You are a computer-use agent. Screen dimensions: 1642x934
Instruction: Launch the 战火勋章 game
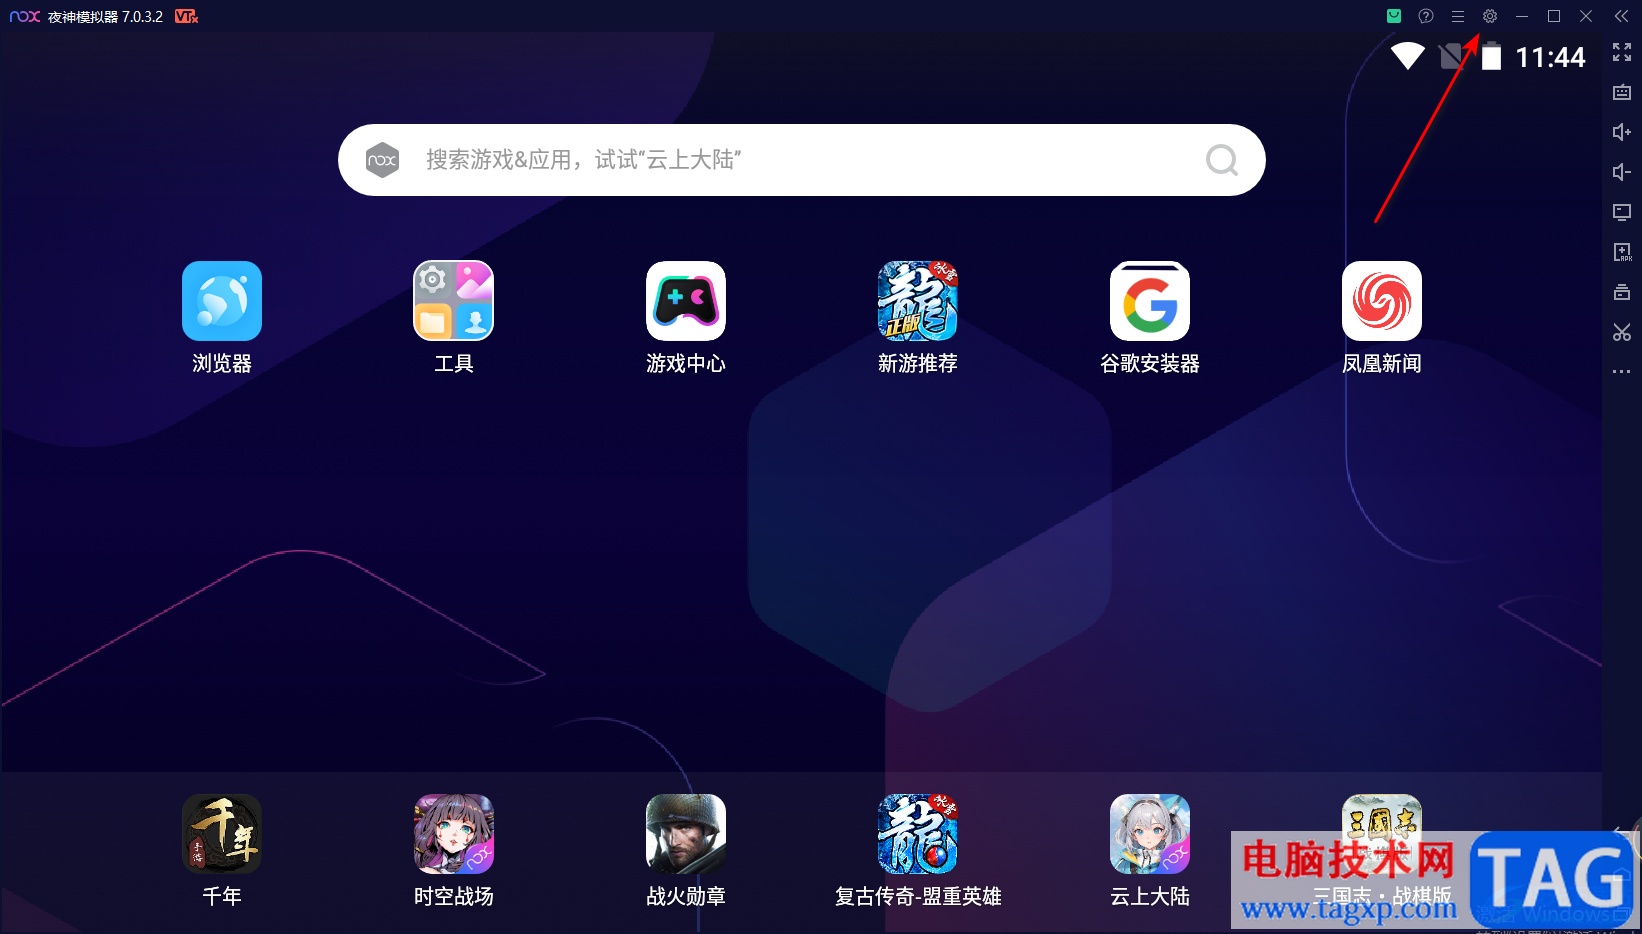[x=686, y=851]
